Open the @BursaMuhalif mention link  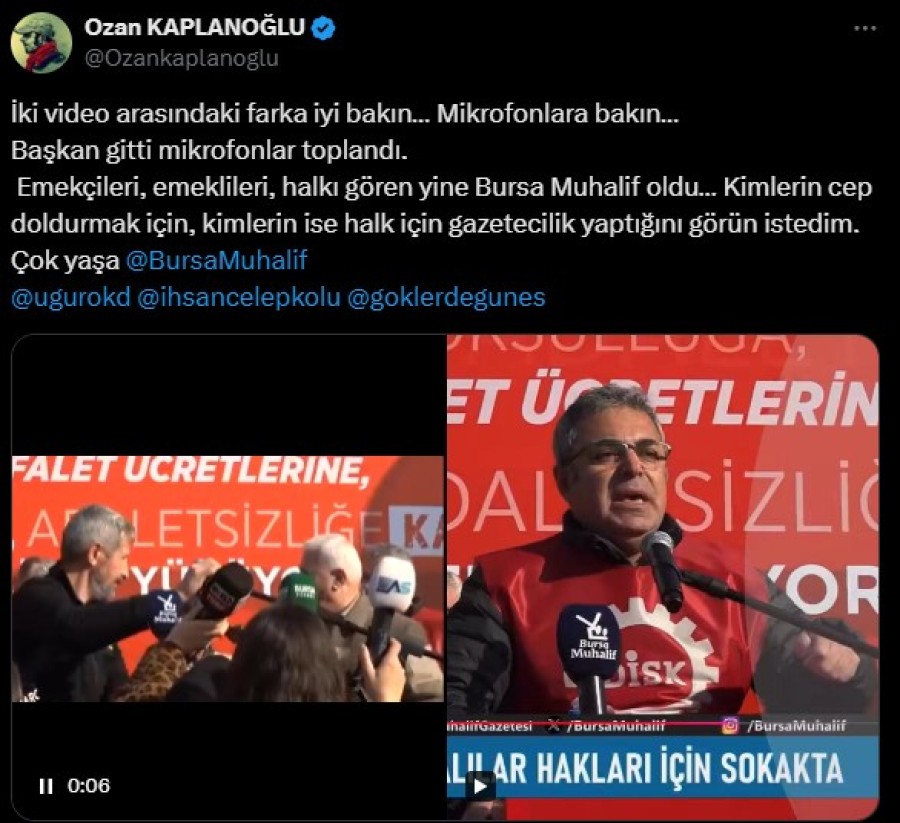click(216, 261)
